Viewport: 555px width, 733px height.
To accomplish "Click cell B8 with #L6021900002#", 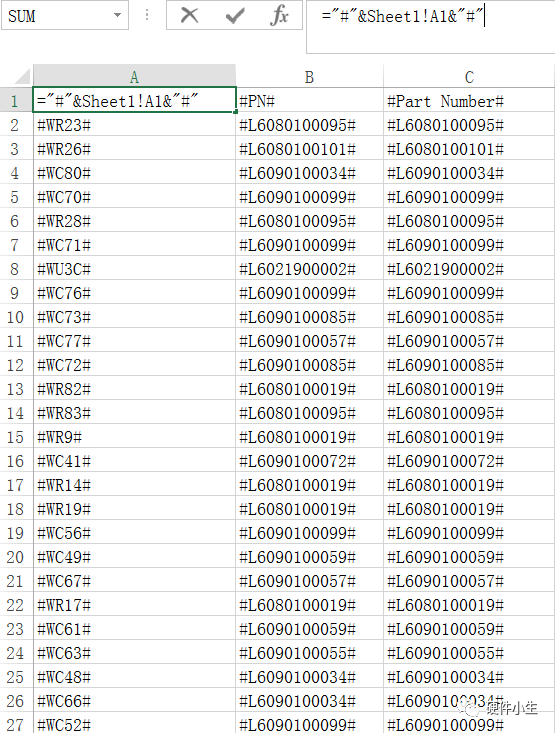I will click(309, 268).
